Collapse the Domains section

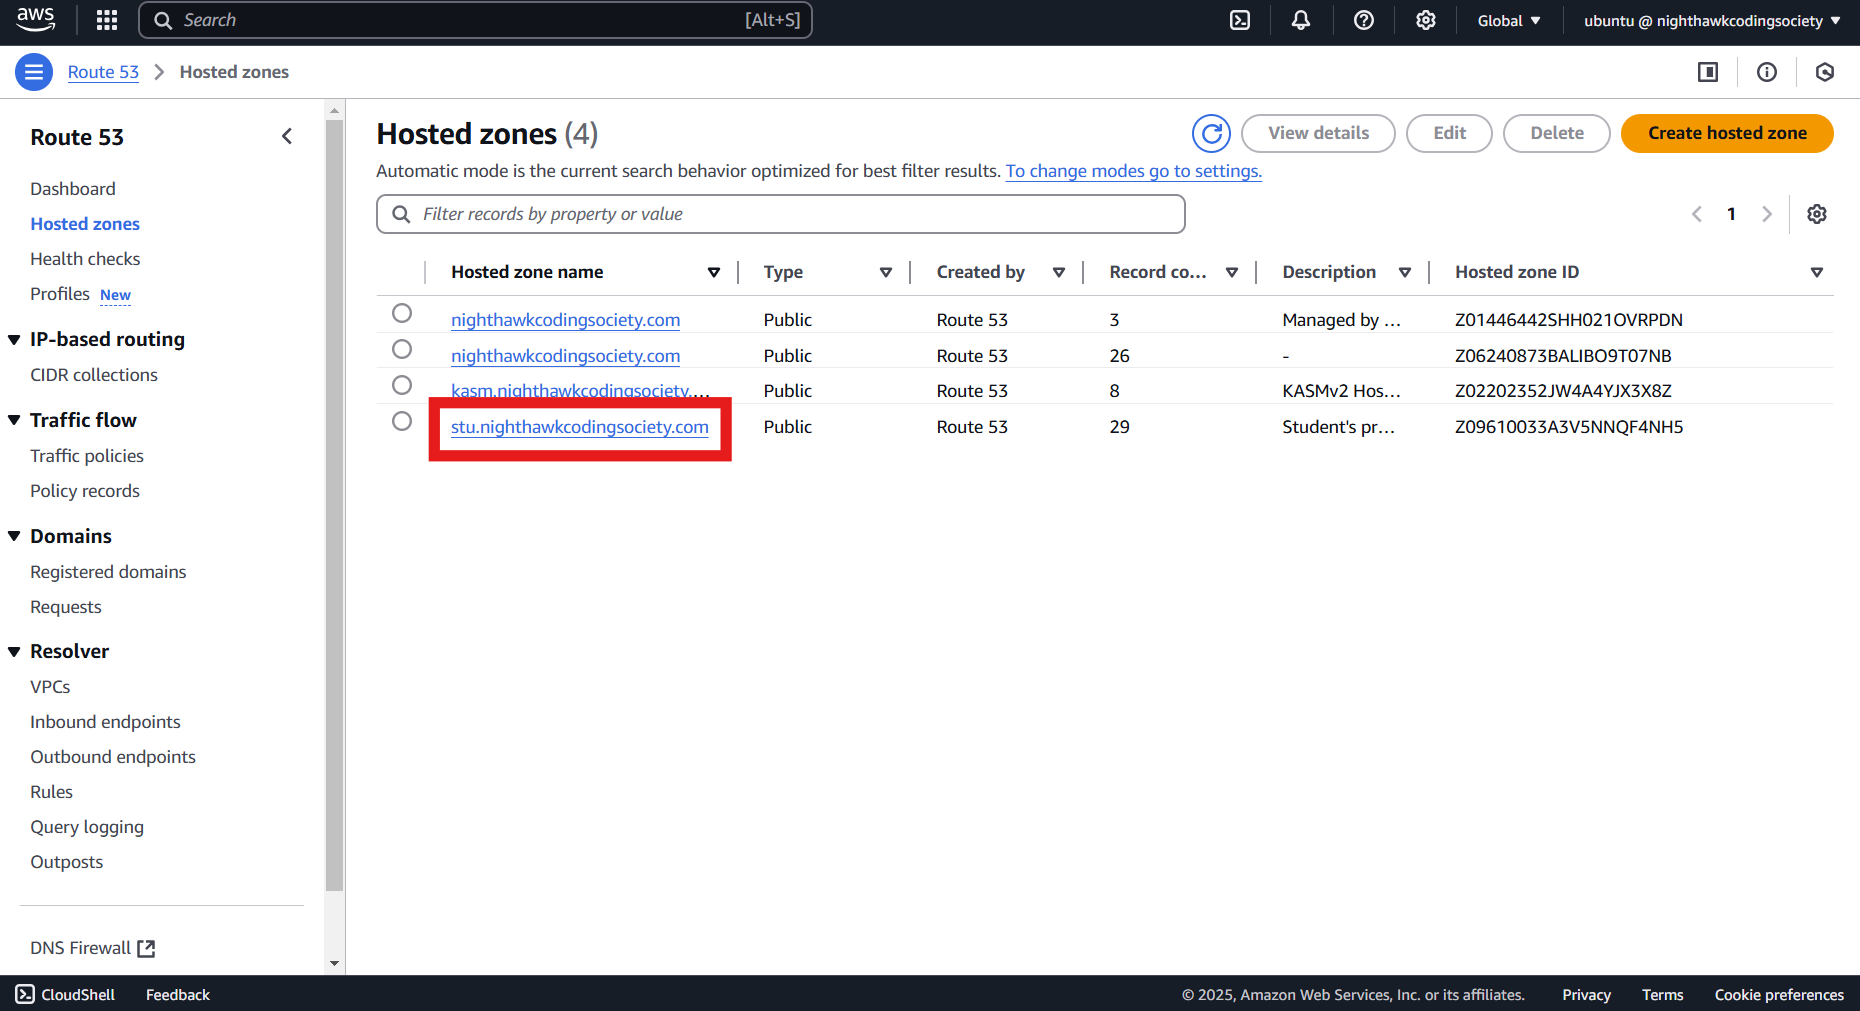coord(14,536)
